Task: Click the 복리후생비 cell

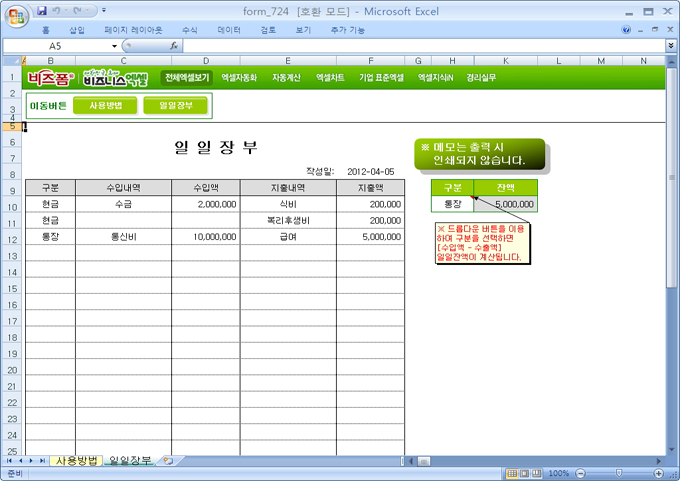Action: tap(288, 220)
